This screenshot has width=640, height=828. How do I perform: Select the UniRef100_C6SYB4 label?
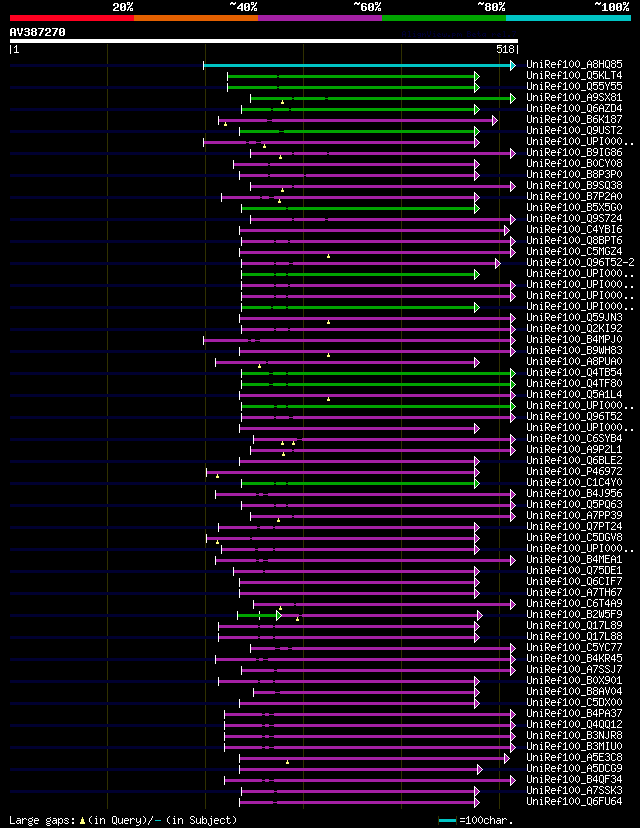coord(575,438)
